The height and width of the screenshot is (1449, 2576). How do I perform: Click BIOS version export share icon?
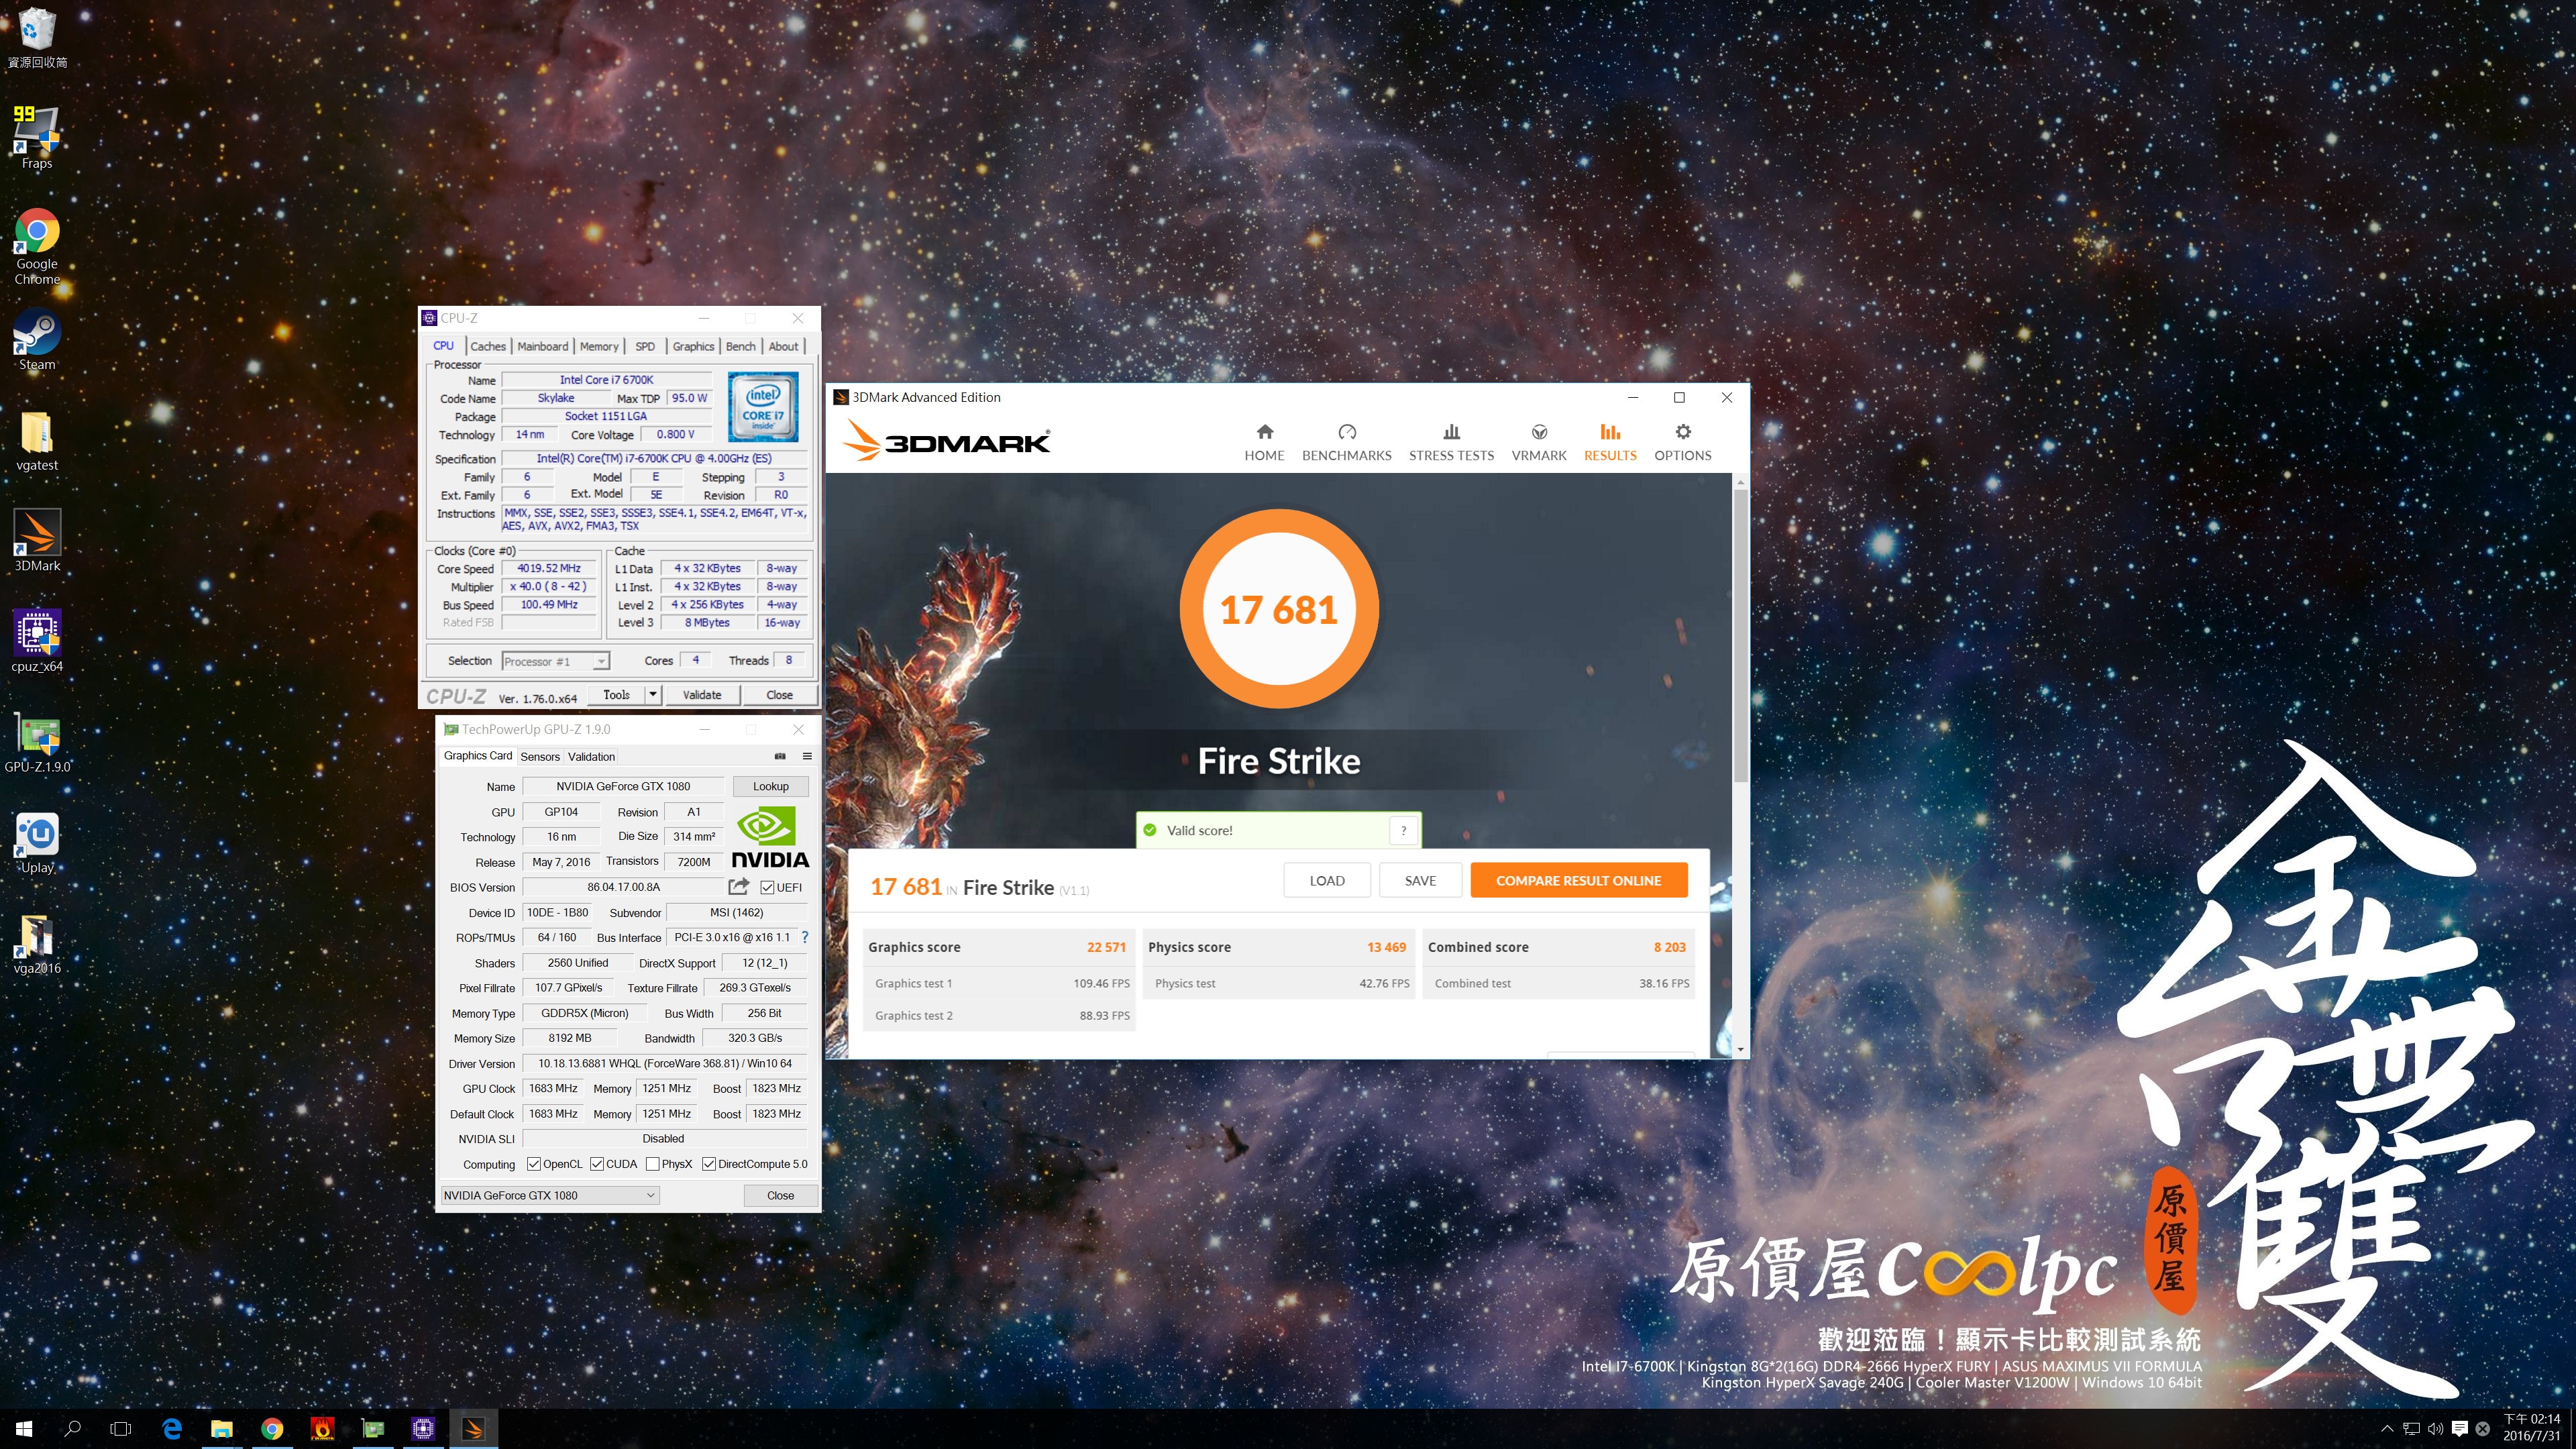[x=738, y=886]
